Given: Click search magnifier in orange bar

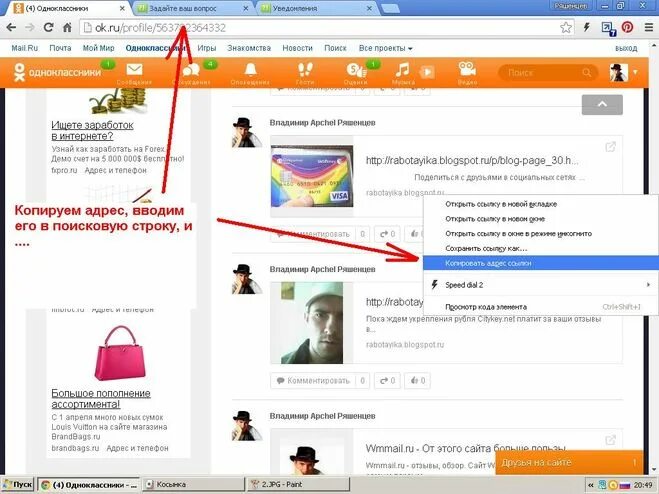Looking at the screenshot, I should (x=586, y=73).
